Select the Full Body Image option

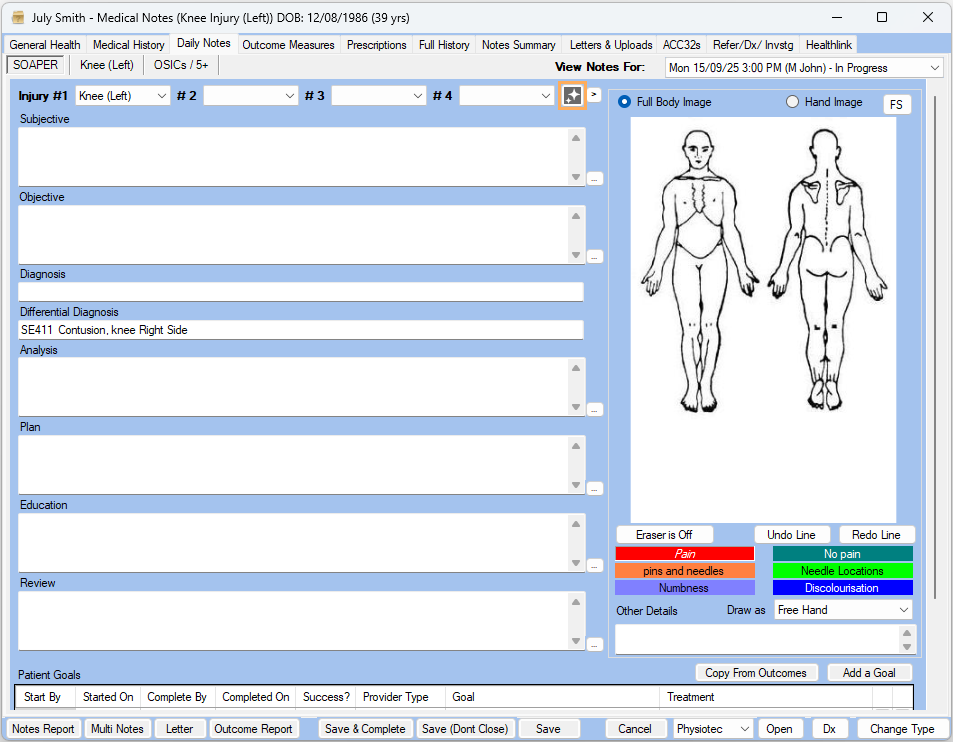tap(625, 102)
